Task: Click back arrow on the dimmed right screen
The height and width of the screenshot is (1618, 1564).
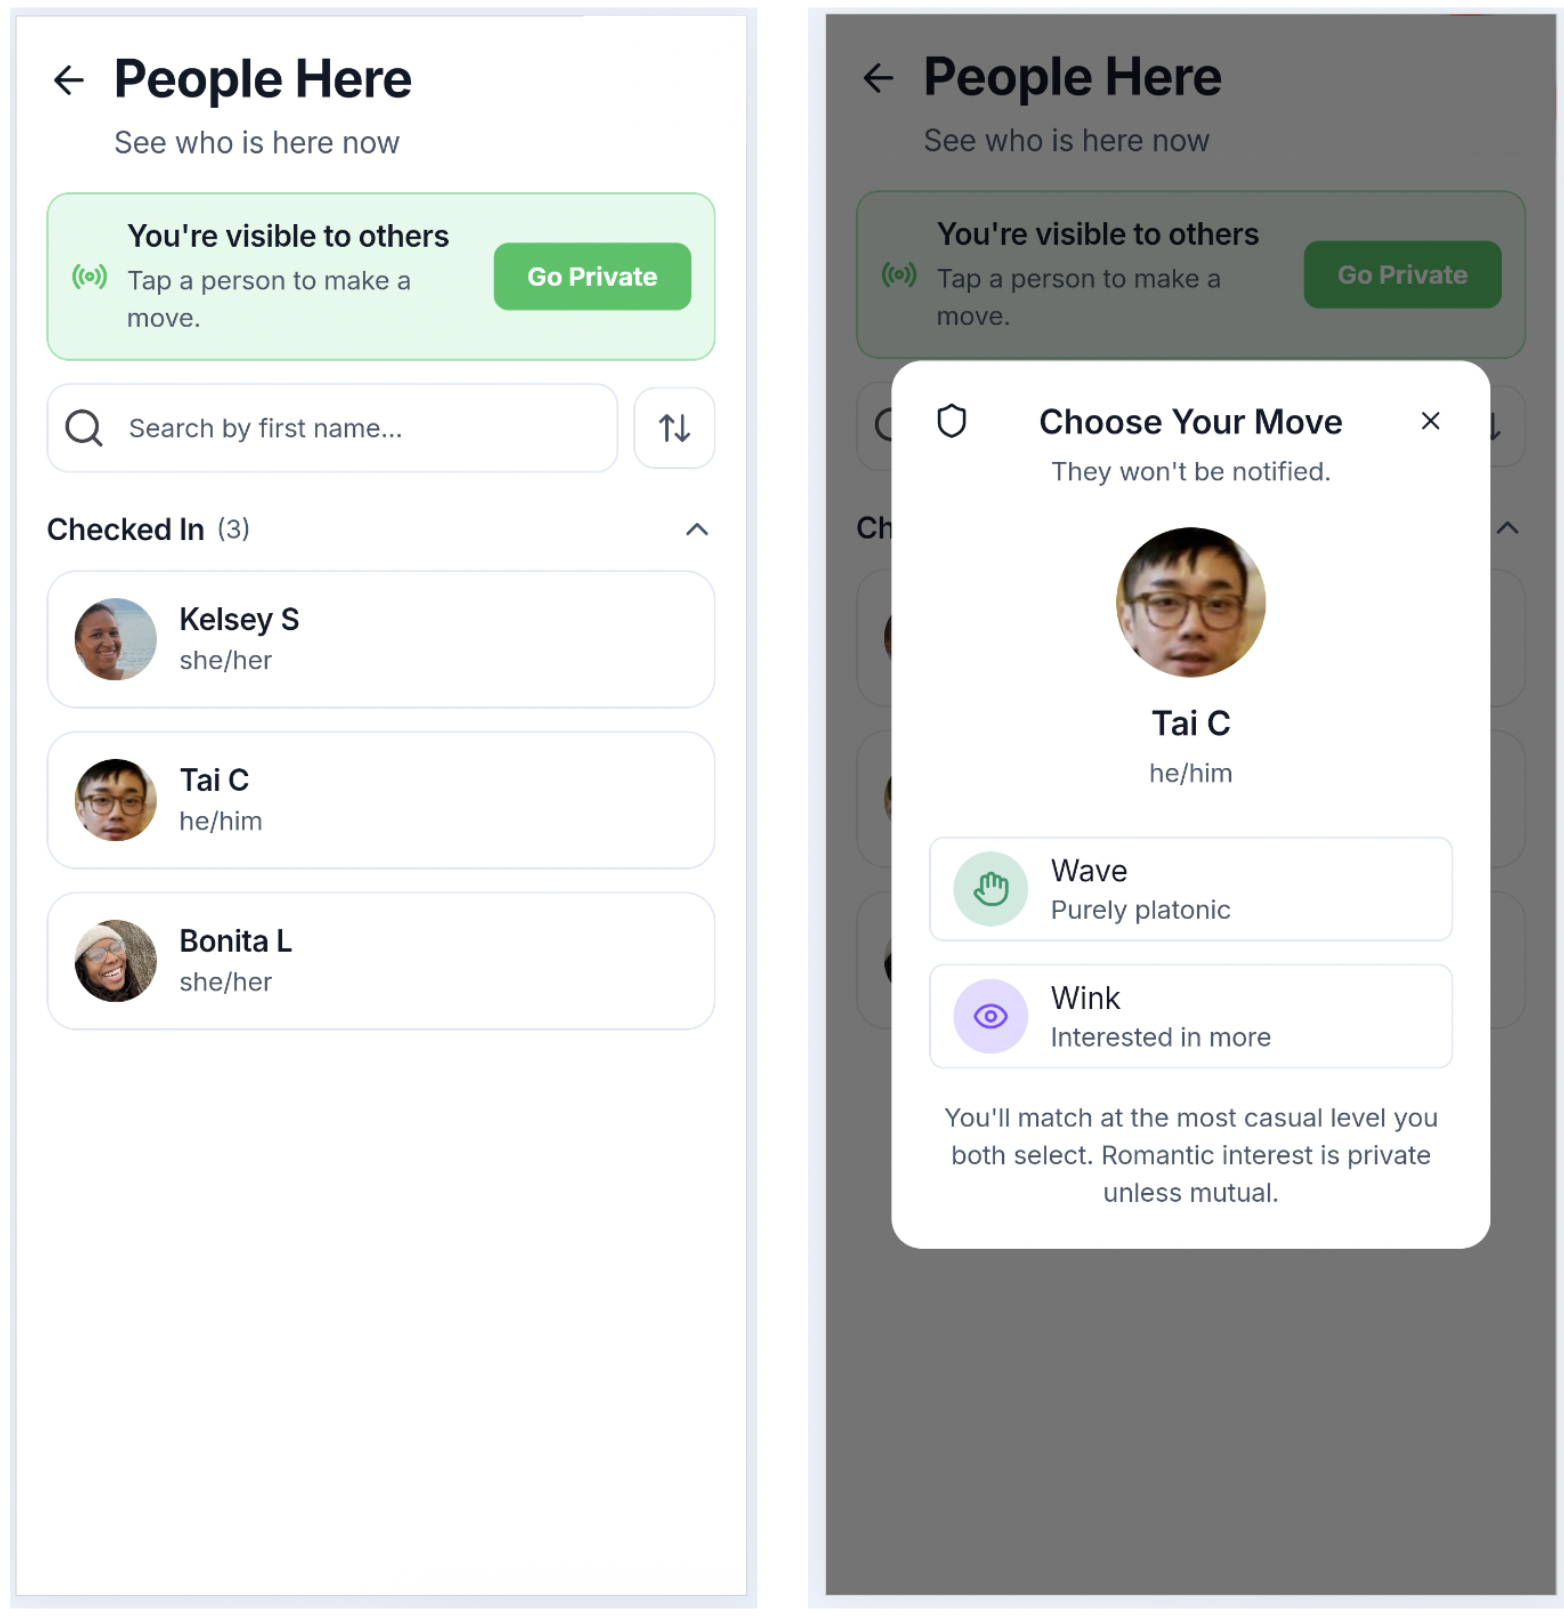Action: click(878, 77)
